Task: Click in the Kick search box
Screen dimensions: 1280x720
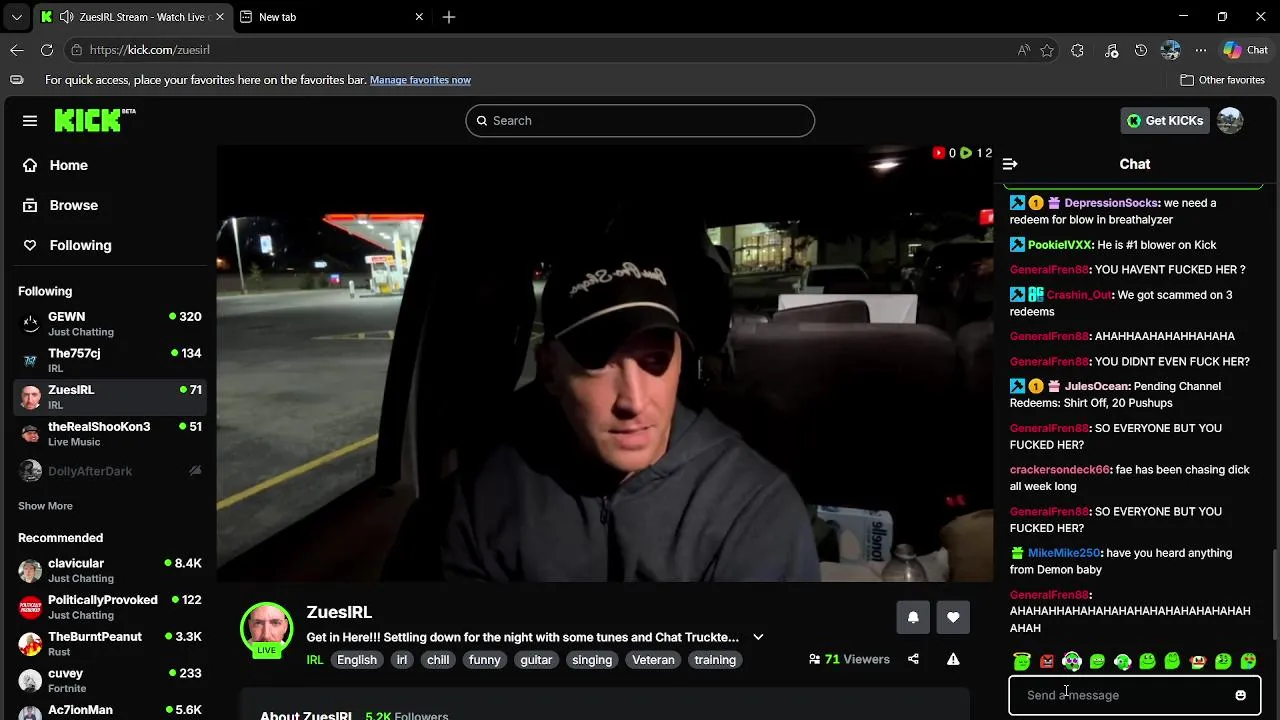Action: point(640,121)
